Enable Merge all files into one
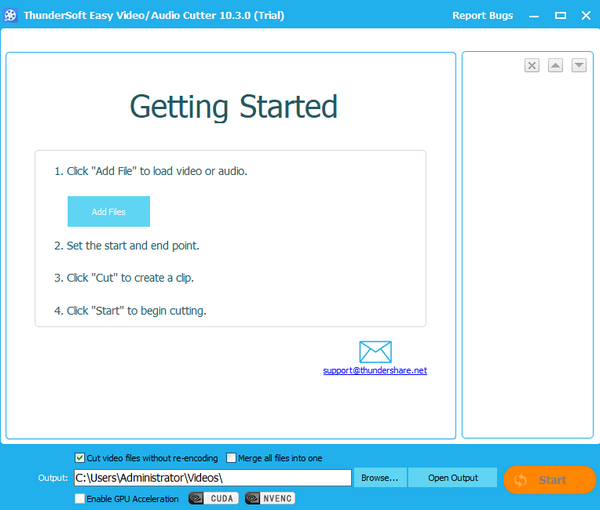This screenshot has width=600, height=510. point(232,458)
